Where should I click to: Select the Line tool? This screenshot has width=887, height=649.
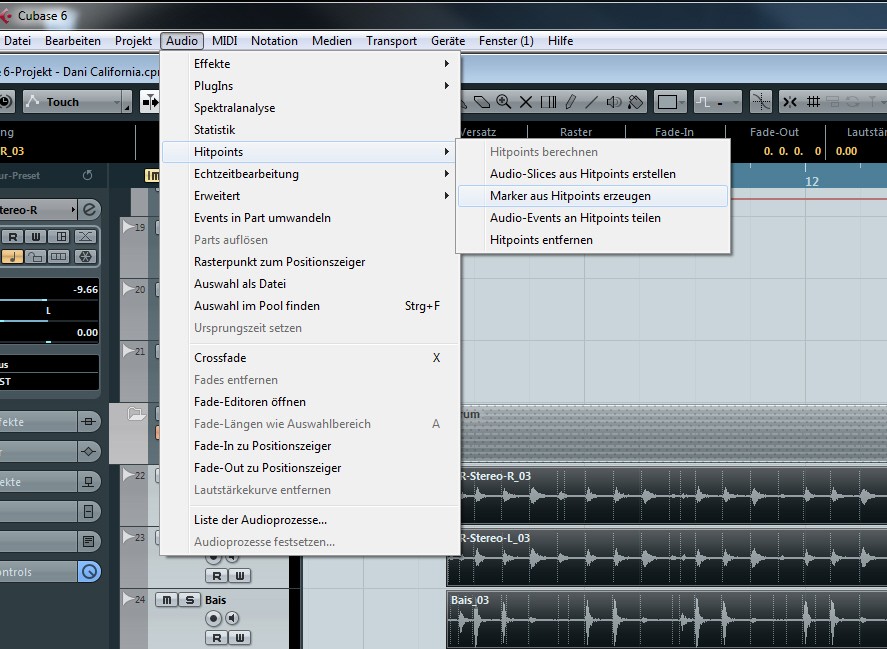tap(591, 102)
